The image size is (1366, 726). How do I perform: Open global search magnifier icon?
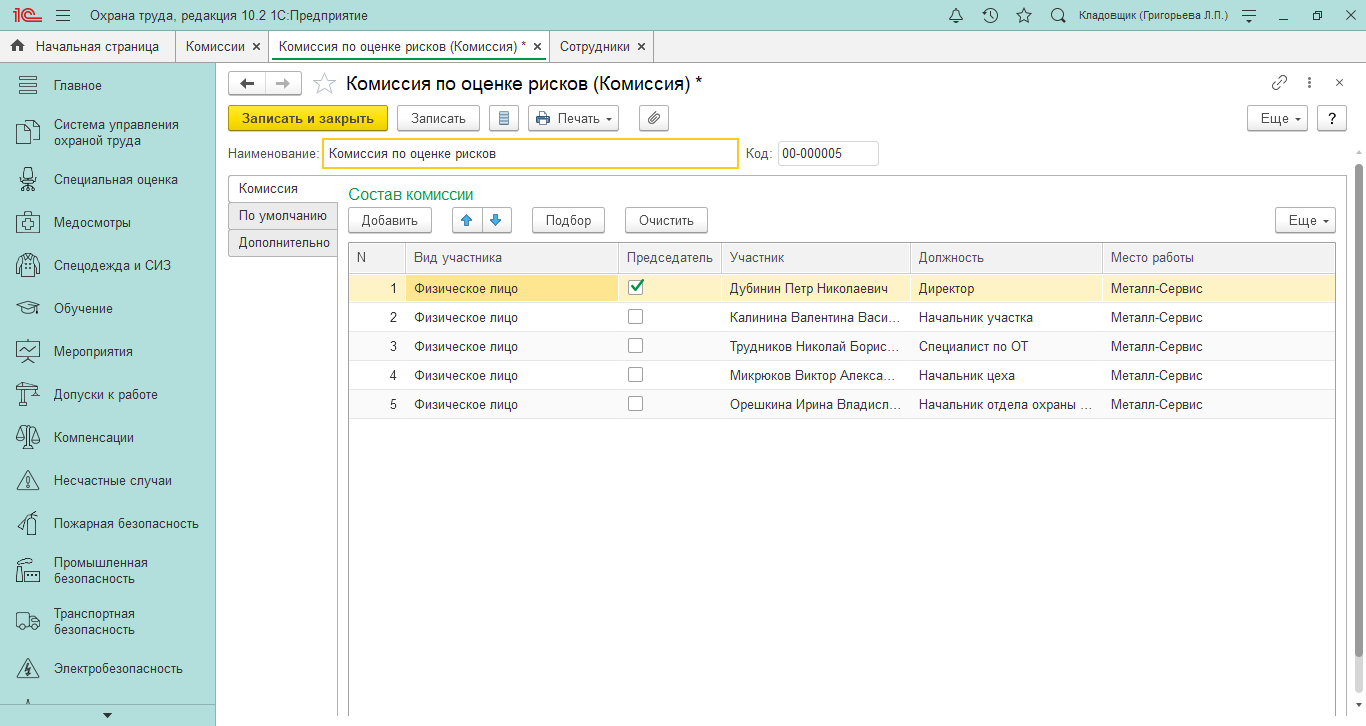pos(1058,15)
